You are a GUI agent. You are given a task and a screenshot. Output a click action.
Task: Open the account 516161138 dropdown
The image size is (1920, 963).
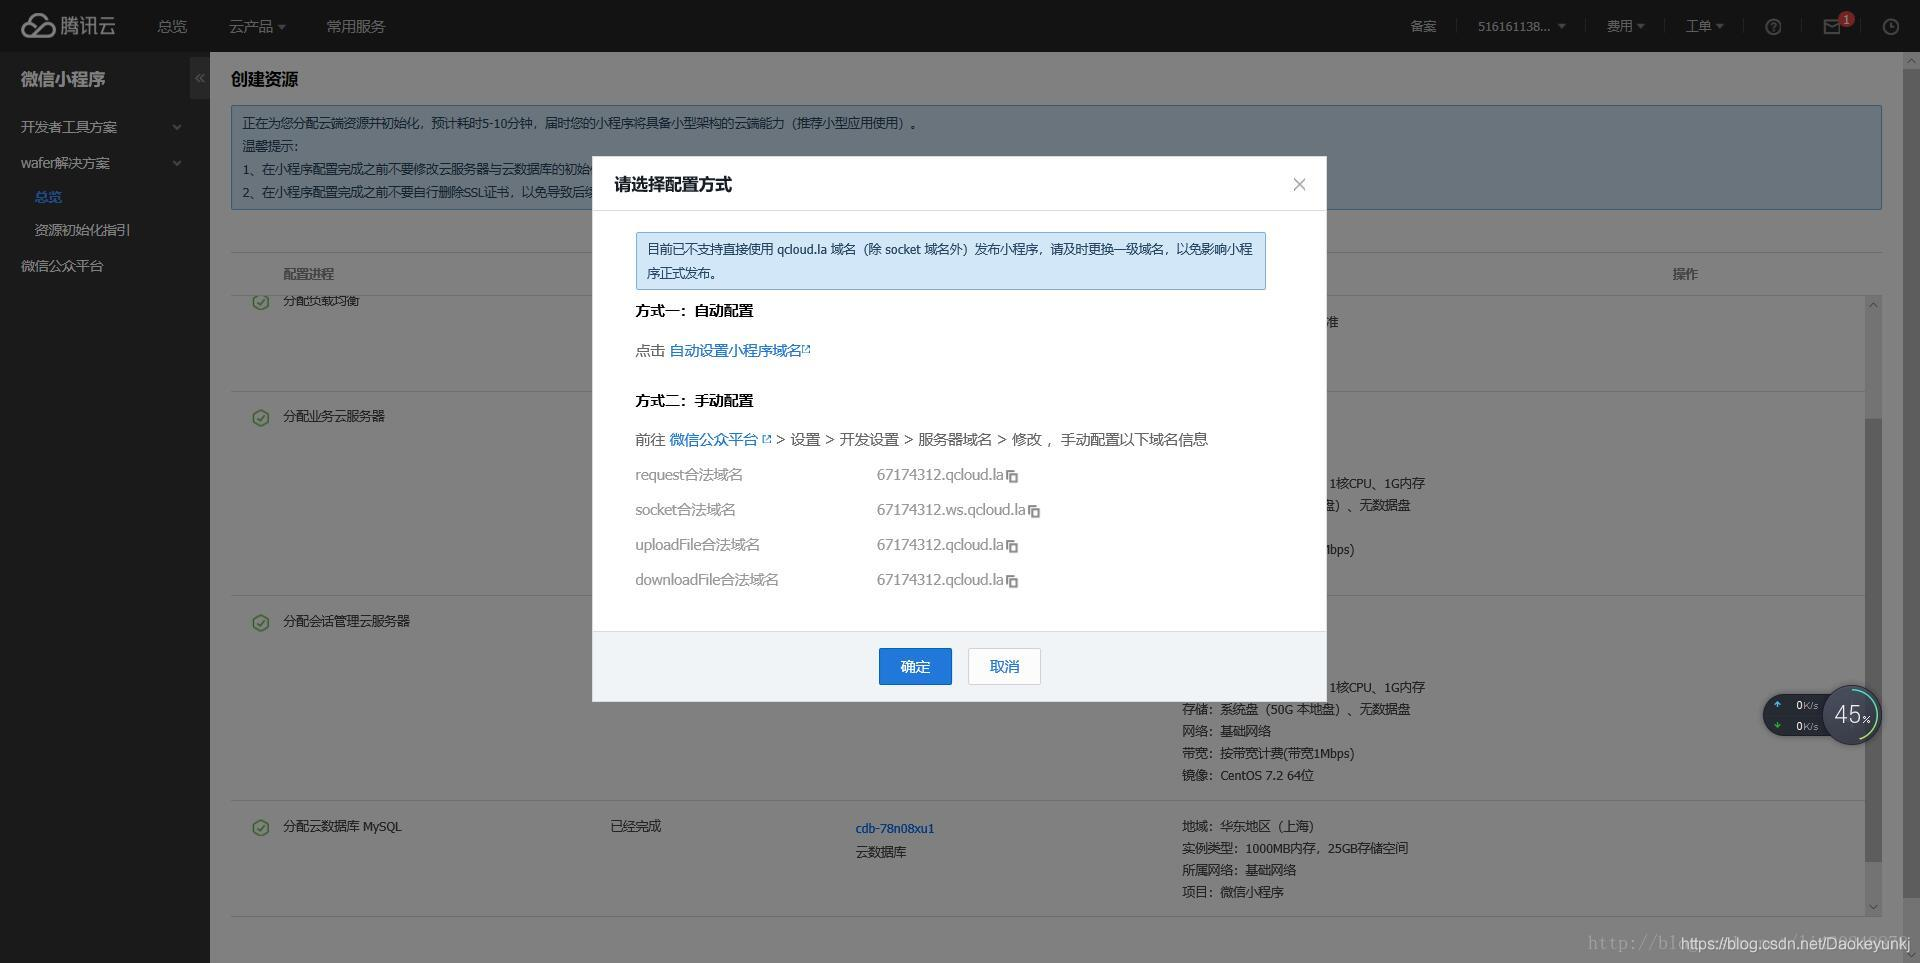point(1521,27)
